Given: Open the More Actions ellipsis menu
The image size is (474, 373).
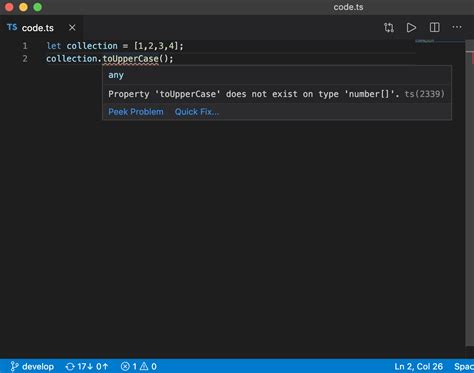Looking at the screenshot, I should click(x=457, y=27).
